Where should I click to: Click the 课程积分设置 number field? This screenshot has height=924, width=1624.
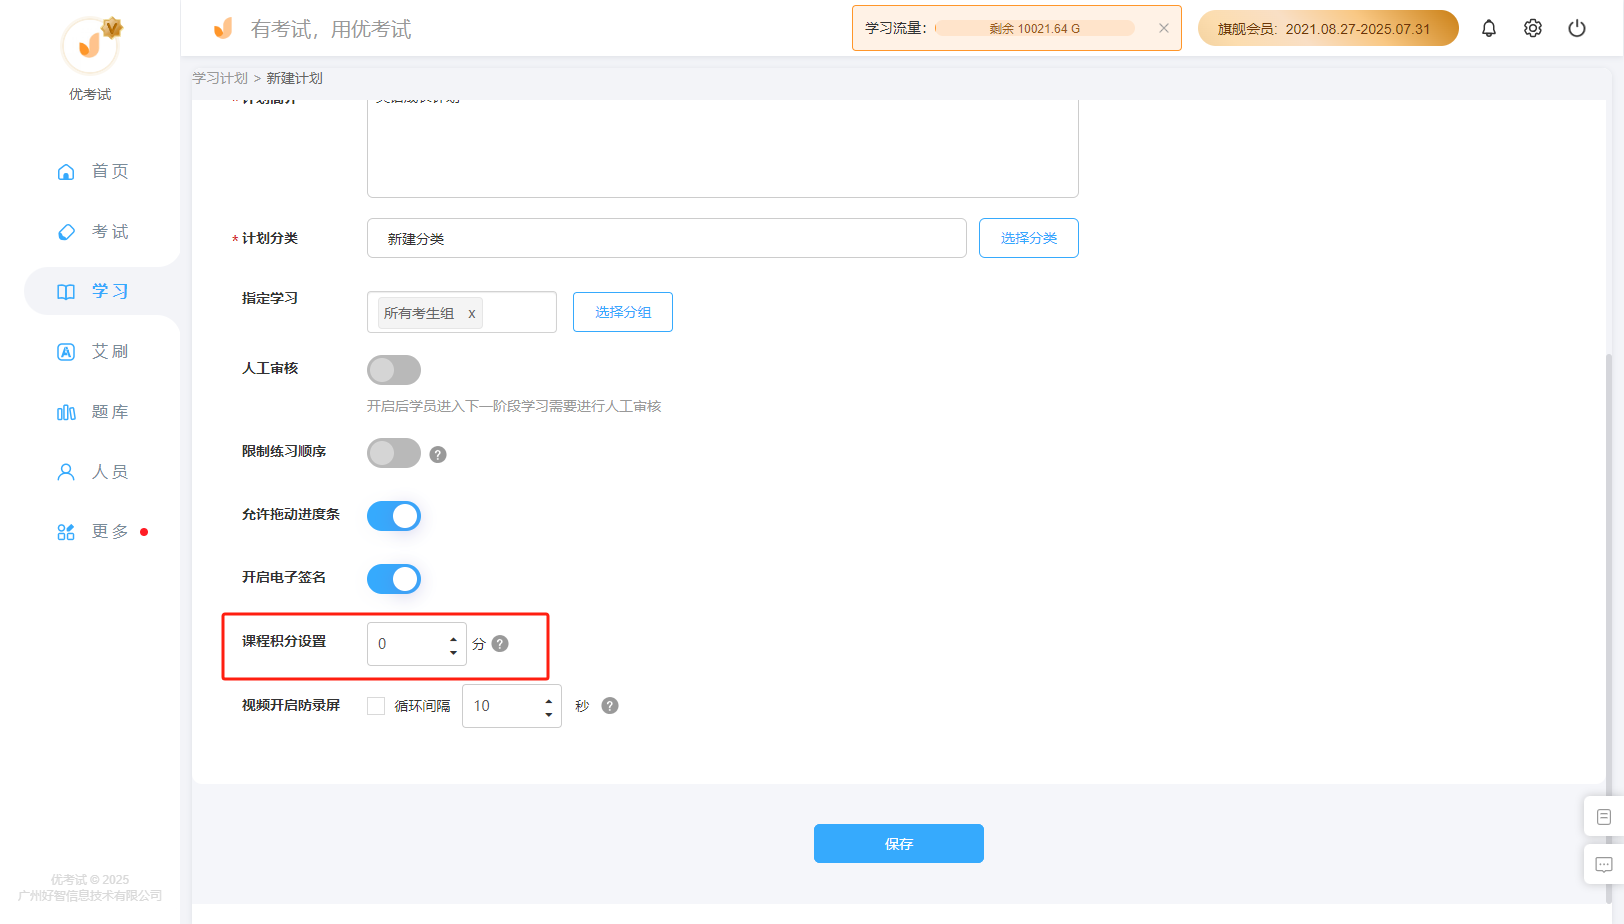pyautogui.click(x=416, y=644)
